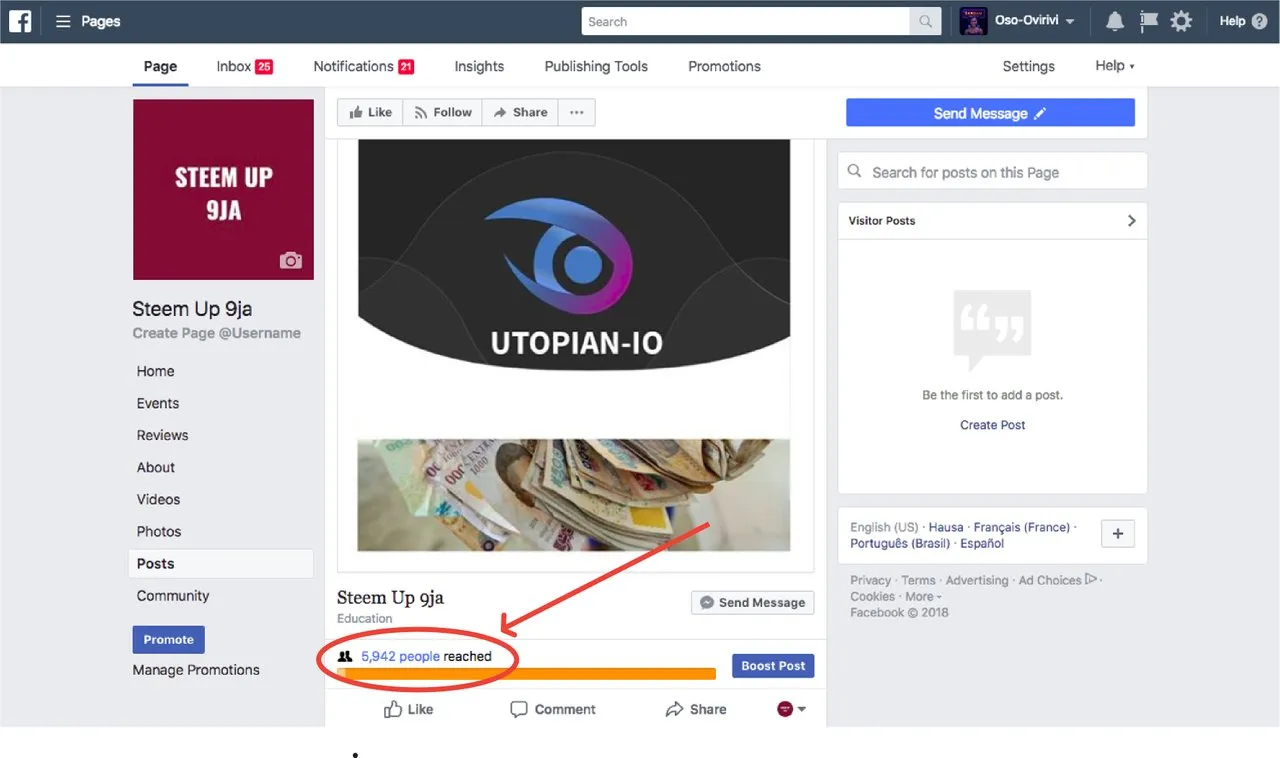Switch language to Português (Brasil)

click(899, 543)
